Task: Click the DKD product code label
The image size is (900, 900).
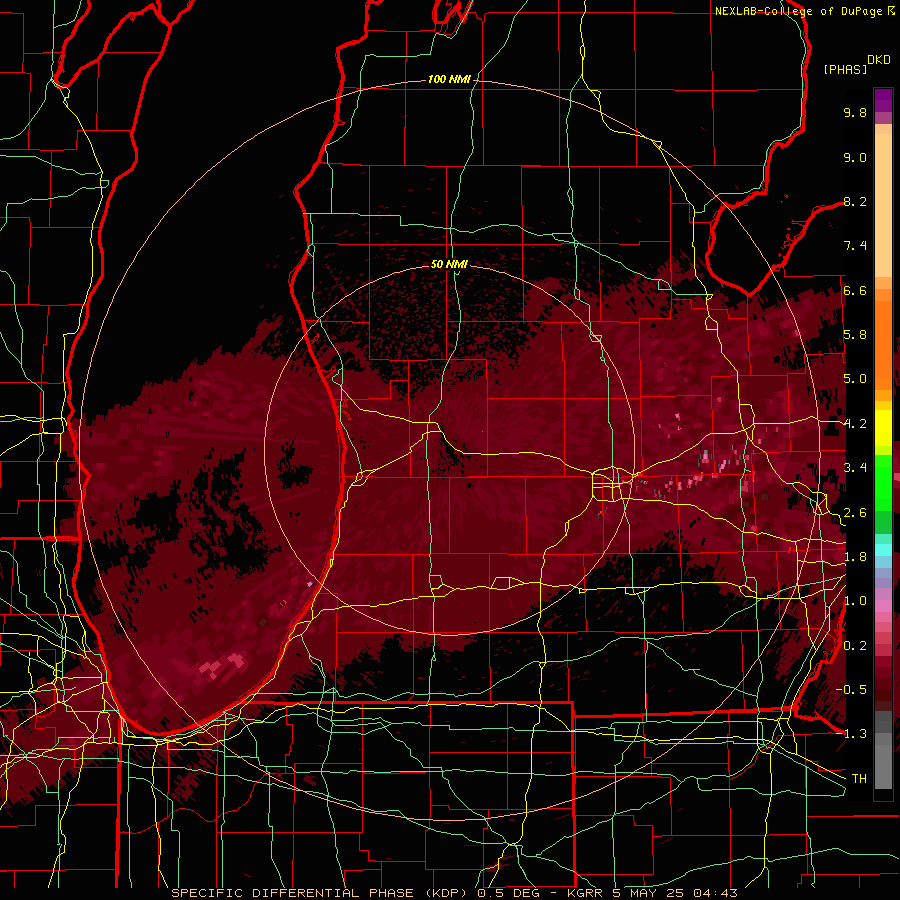Action: [x=879, y=60]
